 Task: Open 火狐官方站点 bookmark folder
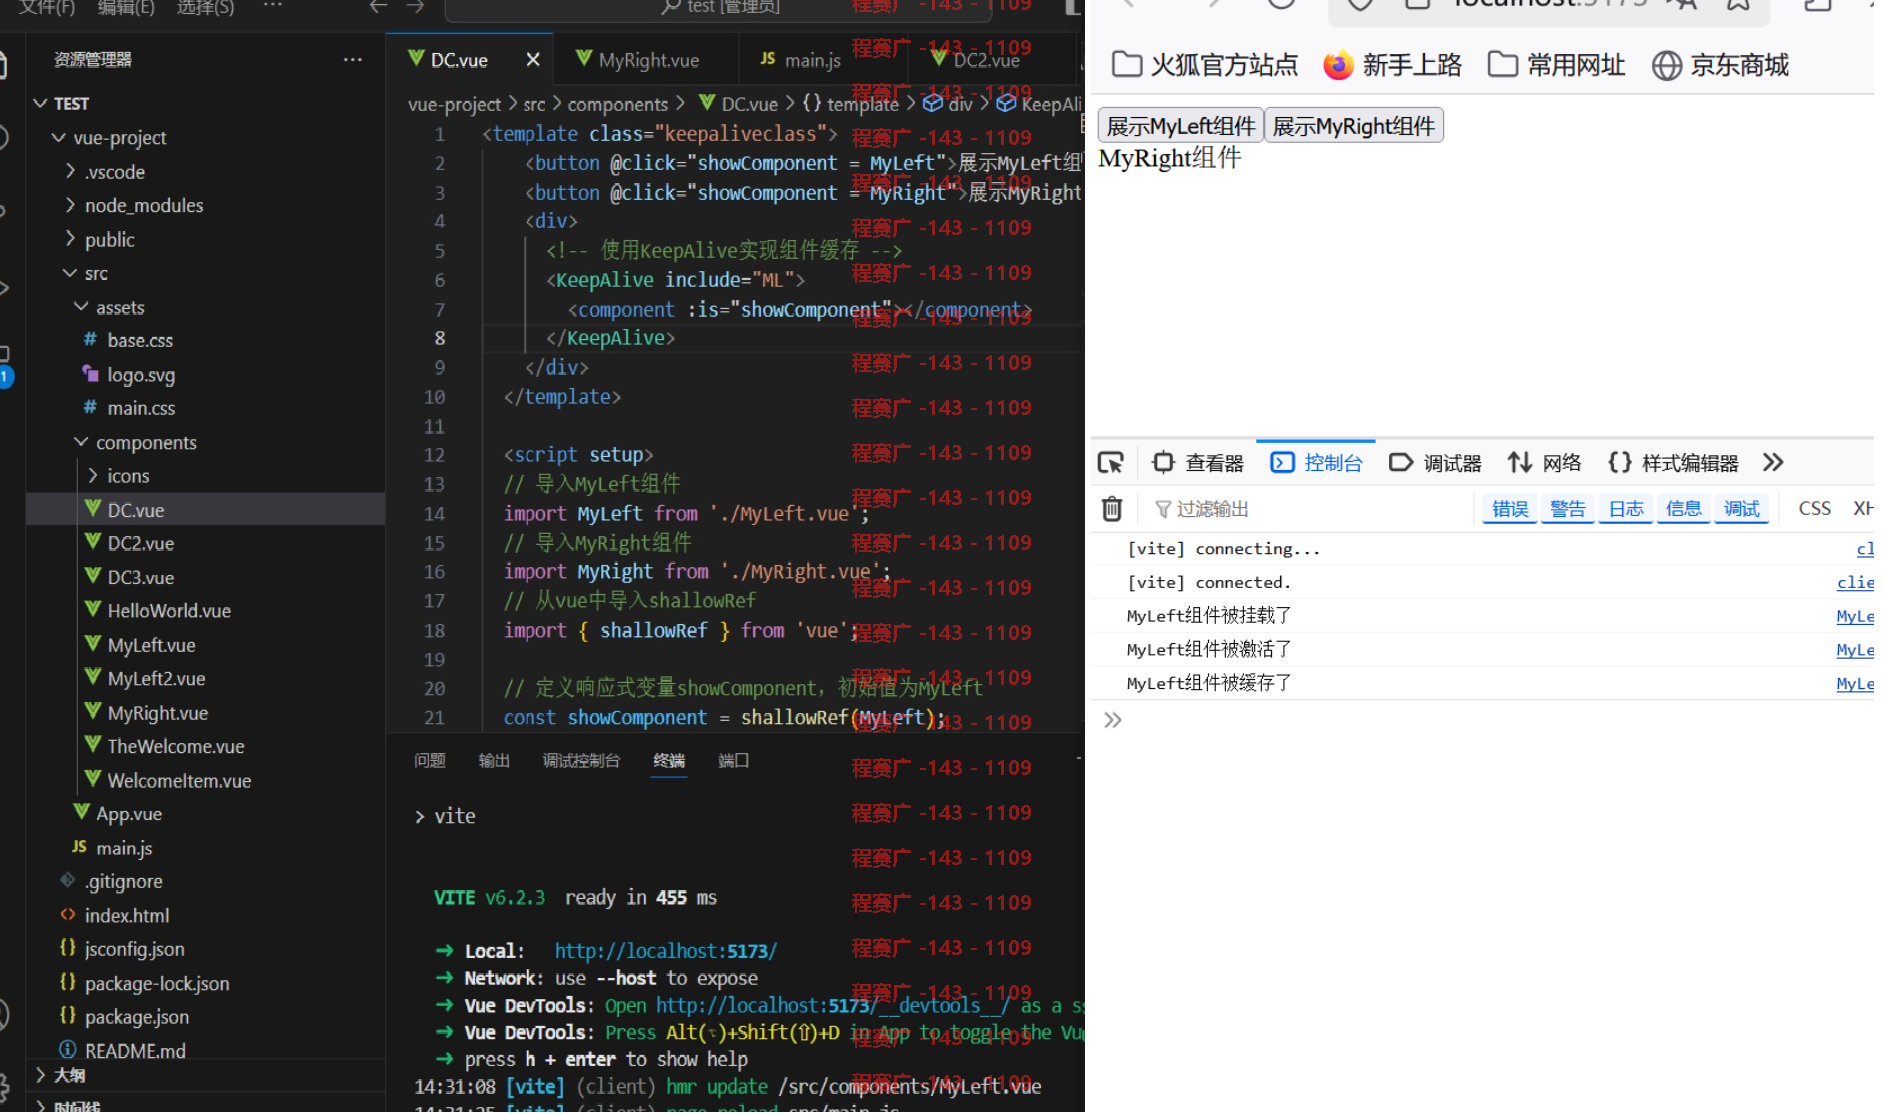click(1205, 65)
